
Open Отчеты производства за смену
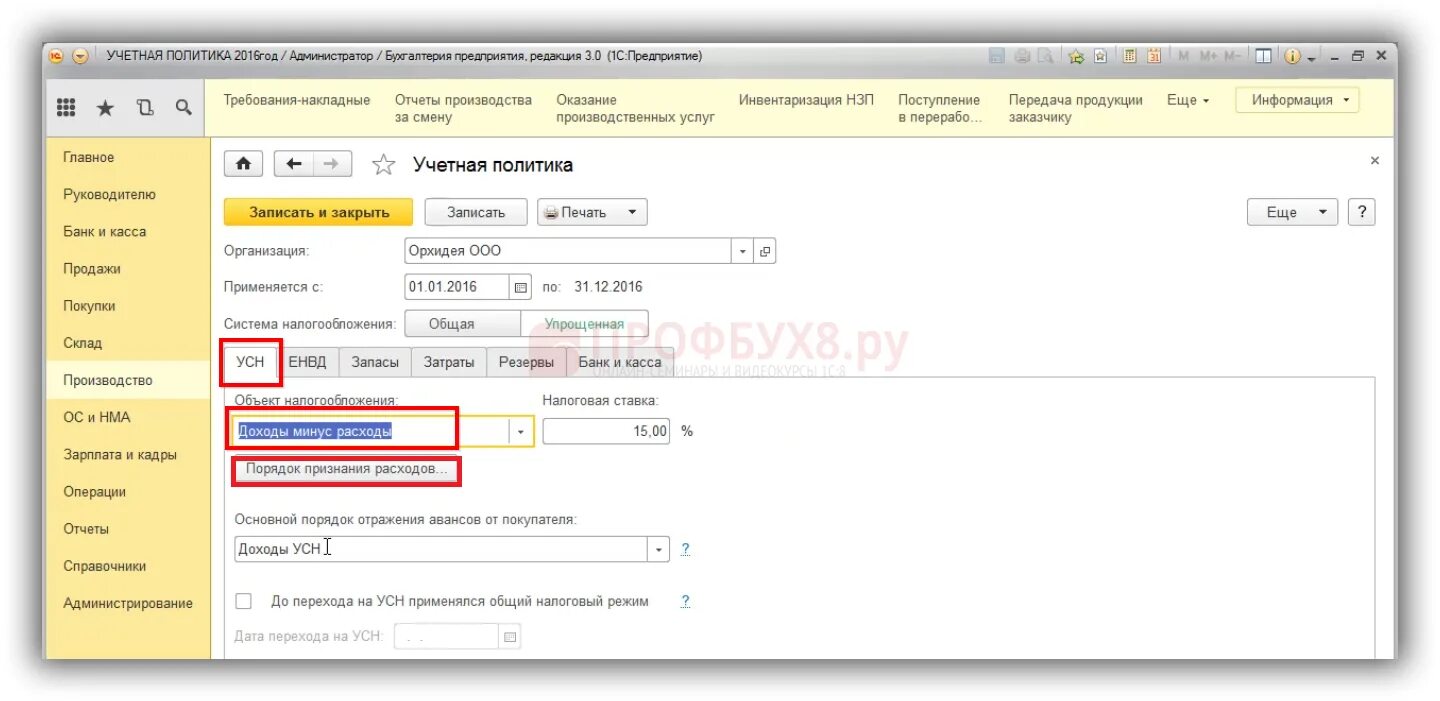[x=463, y=108]
